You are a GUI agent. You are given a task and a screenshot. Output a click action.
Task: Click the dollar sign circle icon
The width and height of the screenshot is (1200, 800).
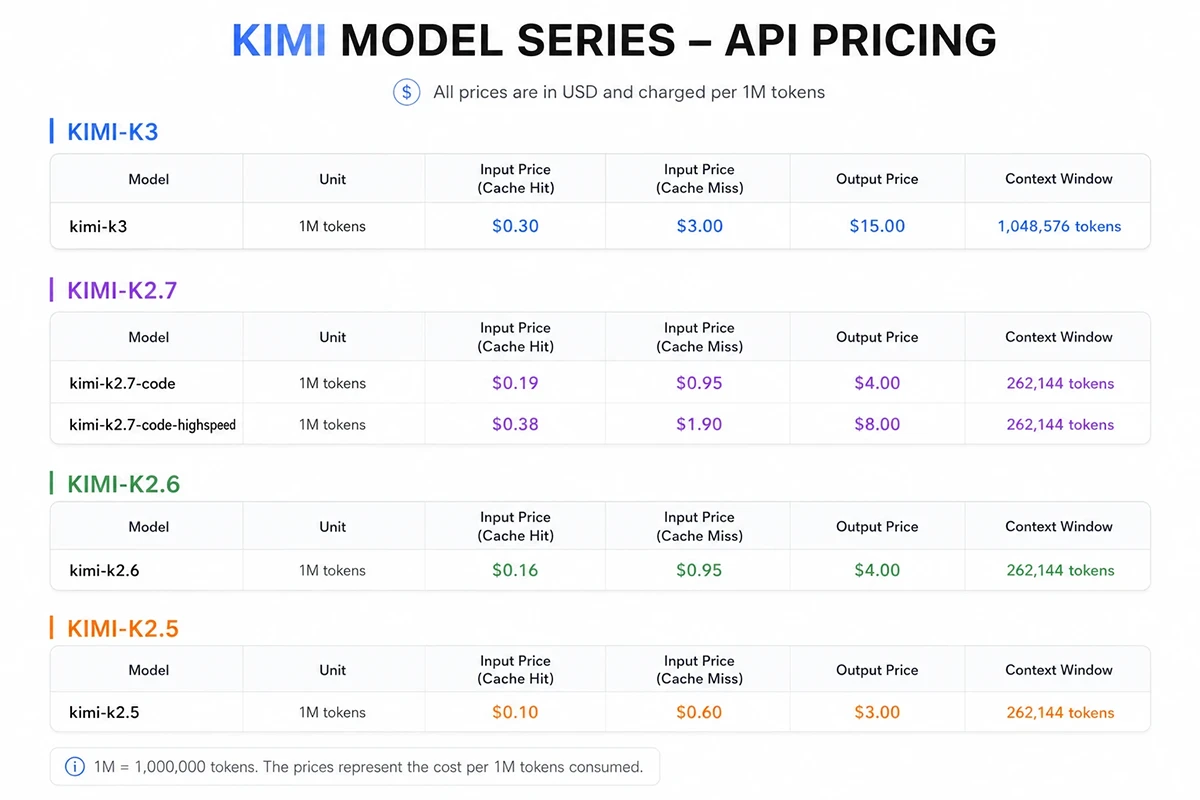coord(406,92)
